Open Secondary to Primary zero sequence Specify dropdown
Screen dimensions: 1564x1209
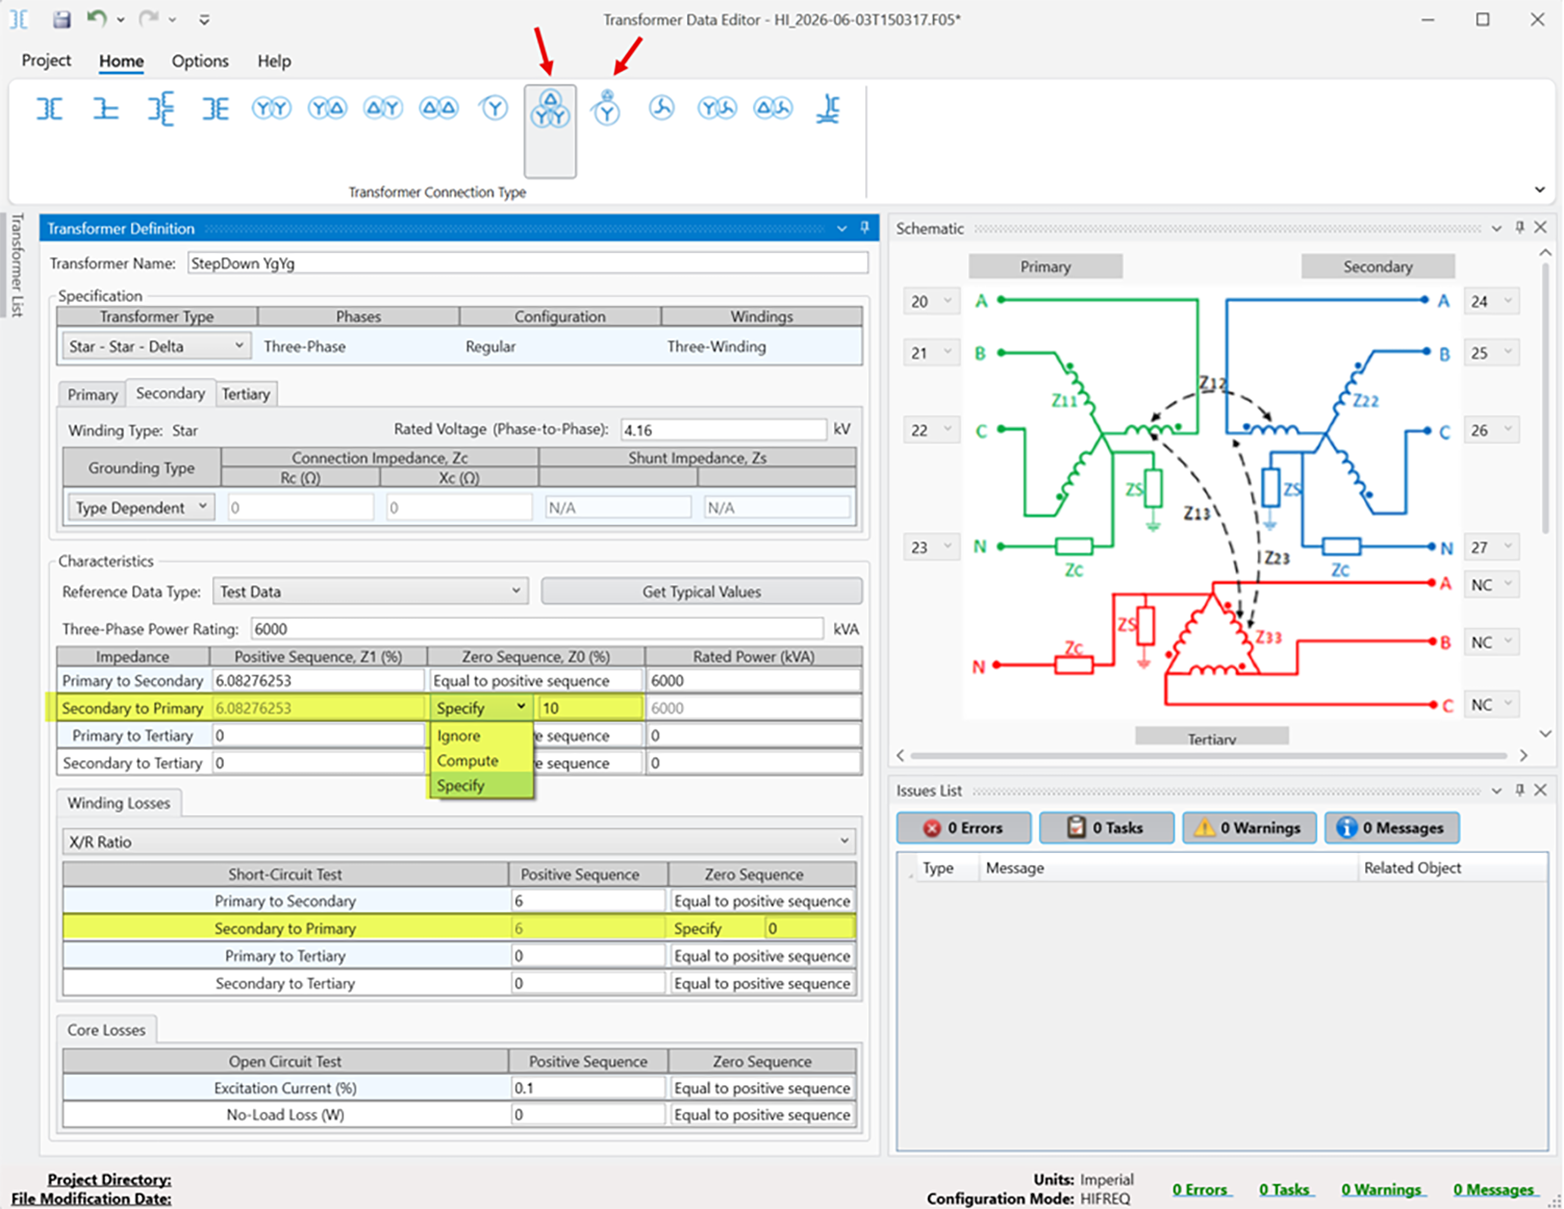click(x=482, y=707)
